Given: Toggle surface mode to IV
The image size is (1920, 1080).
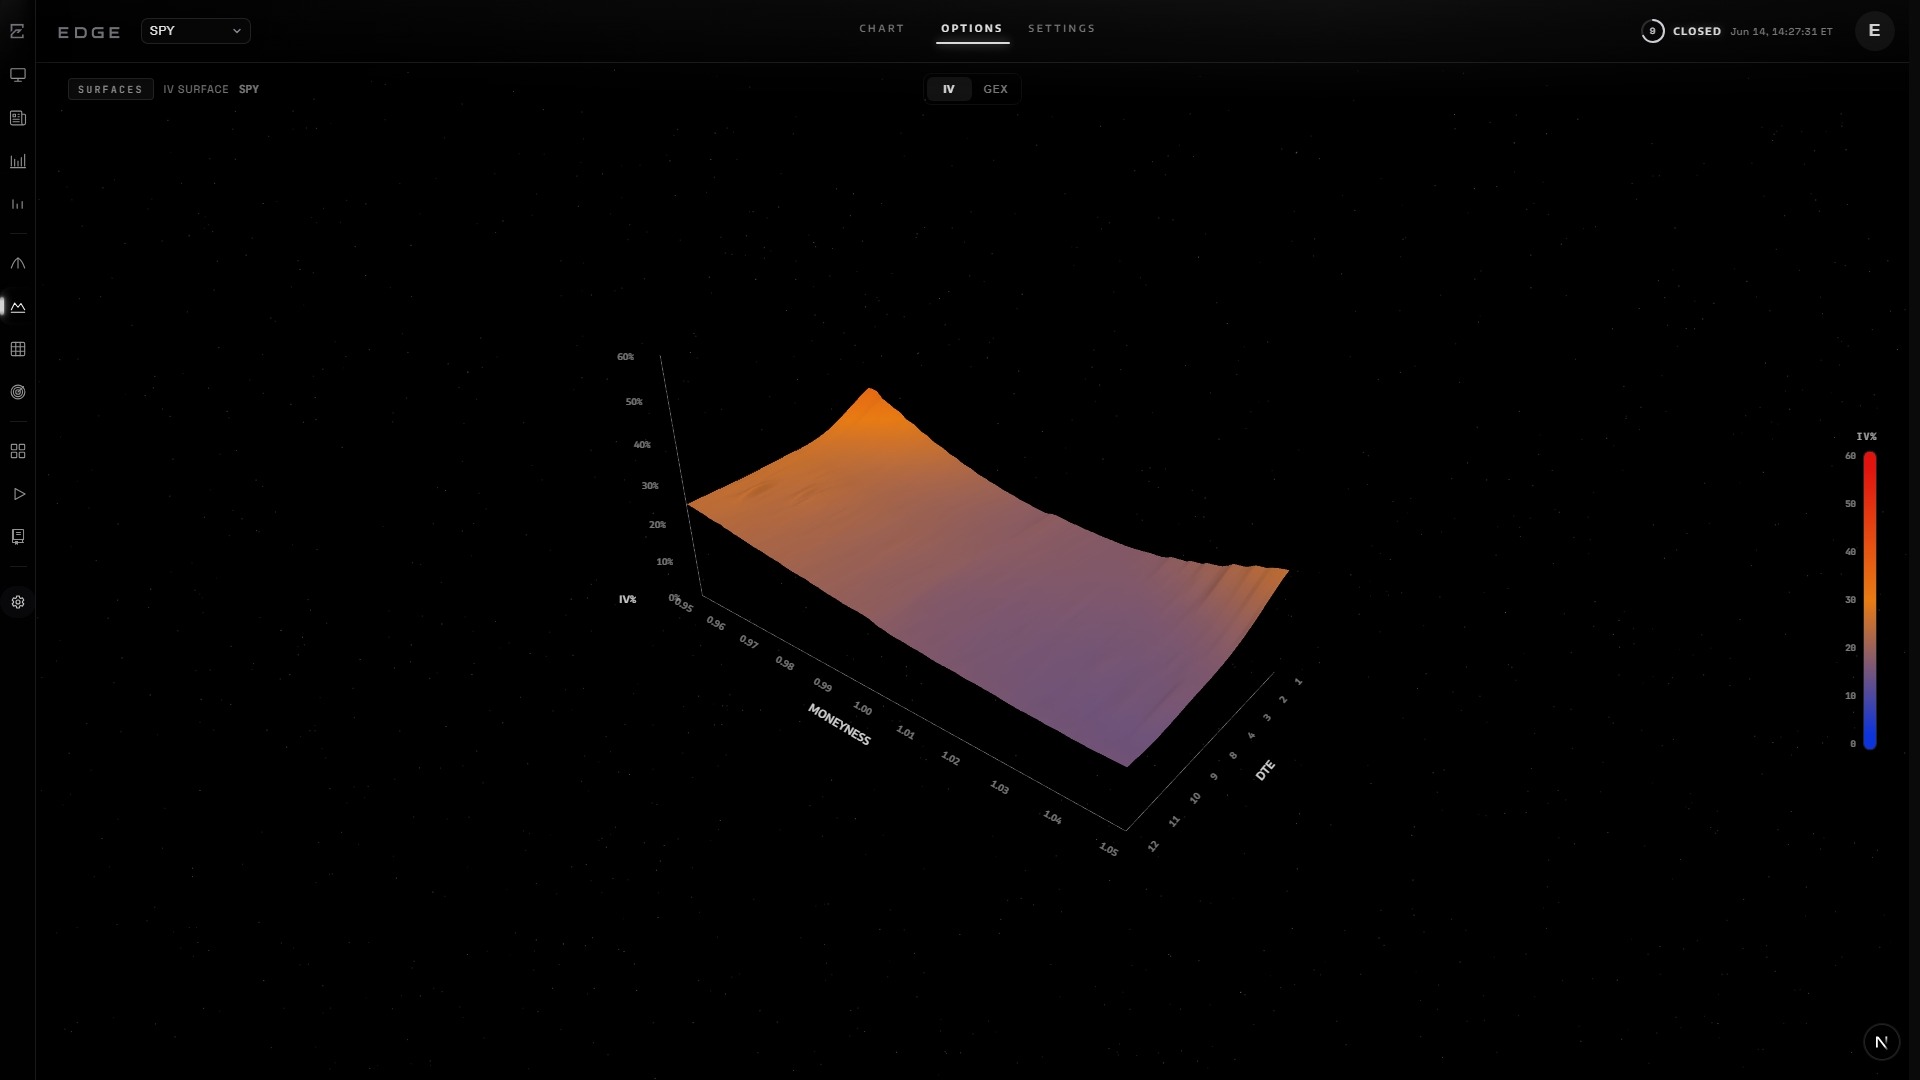Looking at the screenshot, I should 948,89.
